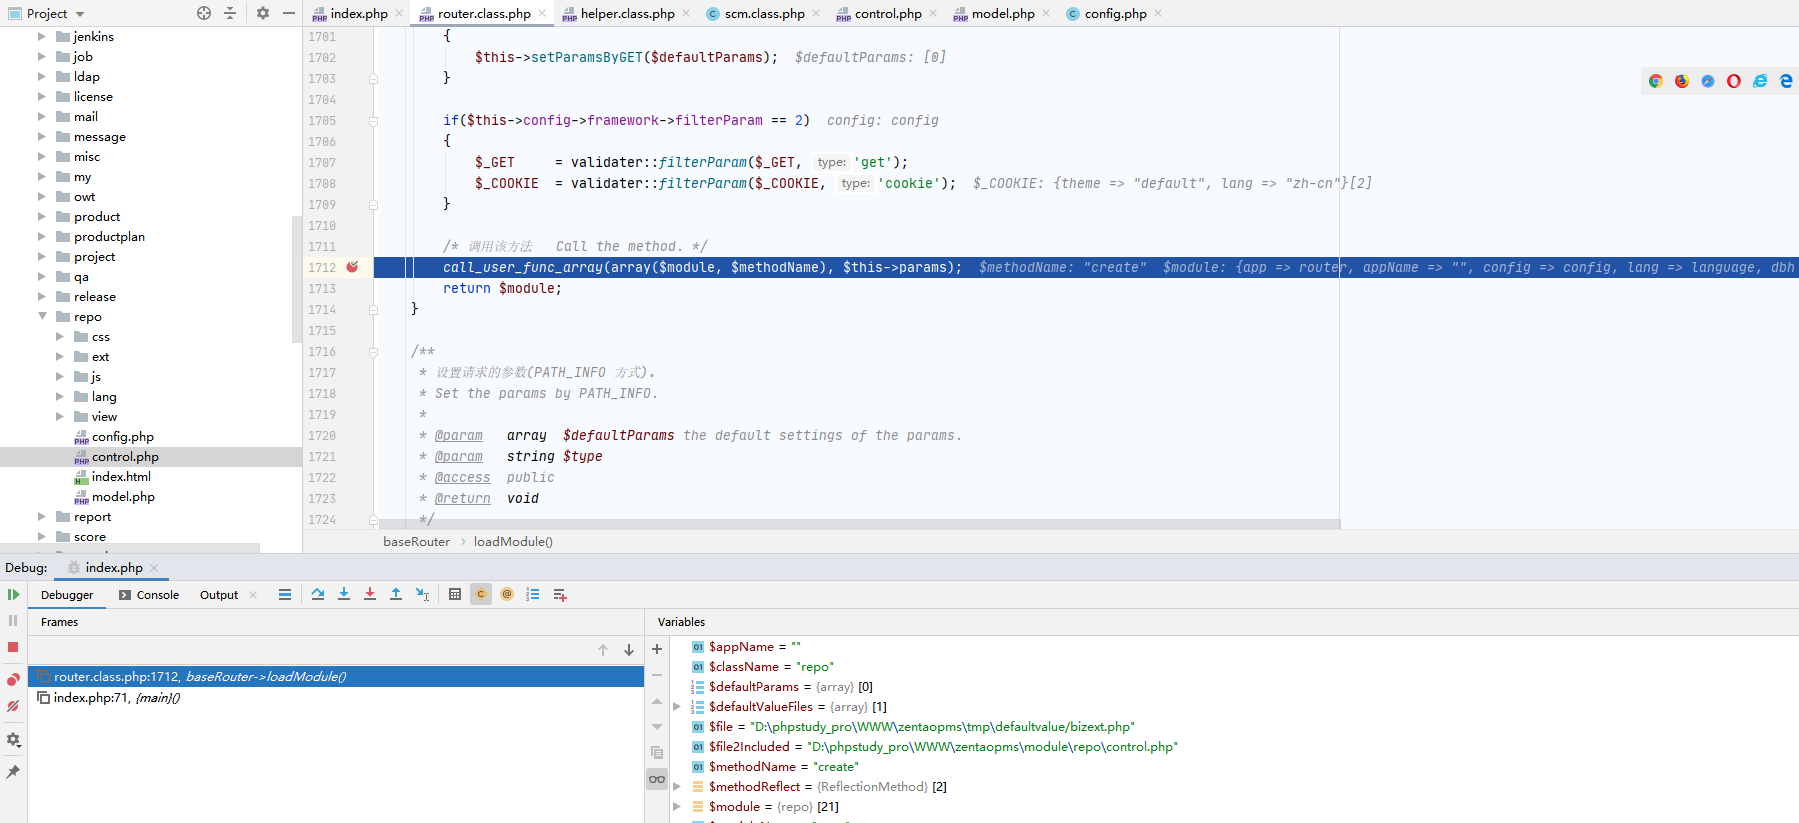Viewport: 1799px width, 823px height.
Task: Select the previous frame with up arrow
Action: pyautogui.click(x=603, y=650)
